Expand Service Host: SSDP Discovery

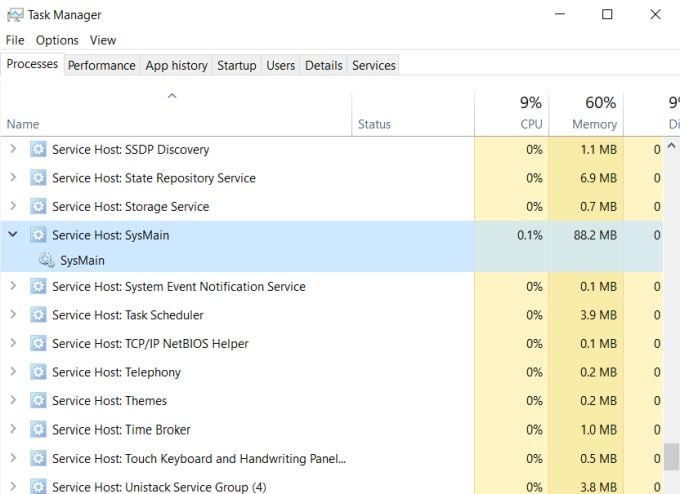click(x=13, y=150)
